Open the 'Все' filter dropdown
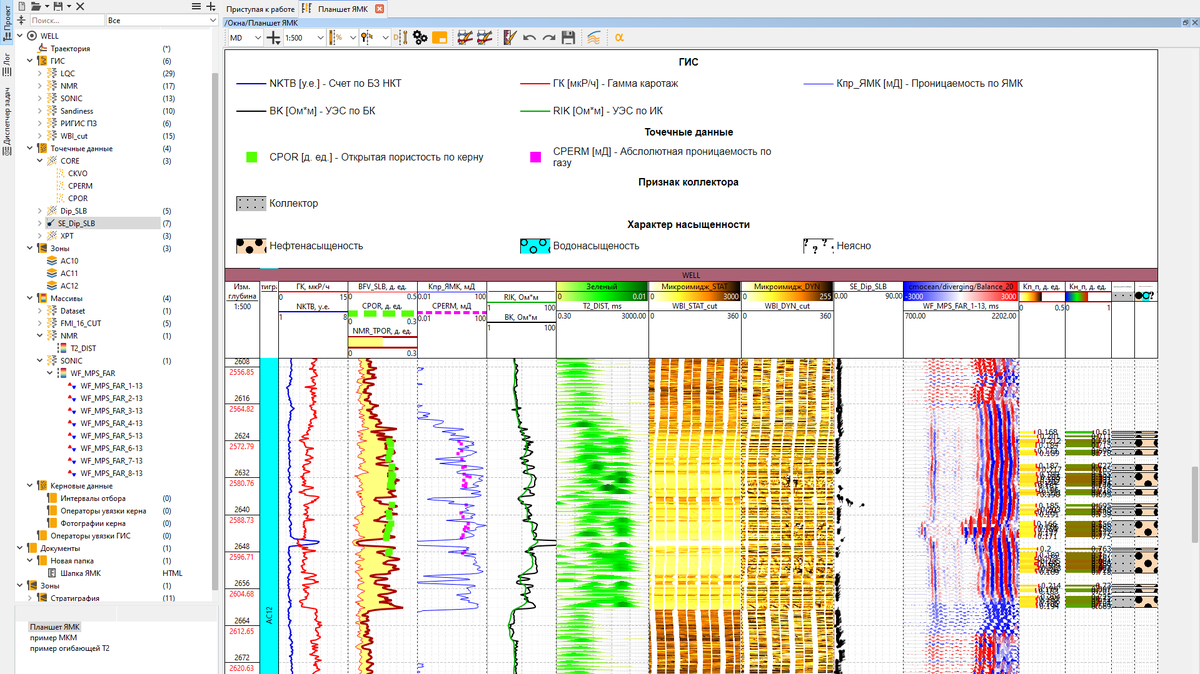The image size is (1200, 674). (x=160, y=20)
